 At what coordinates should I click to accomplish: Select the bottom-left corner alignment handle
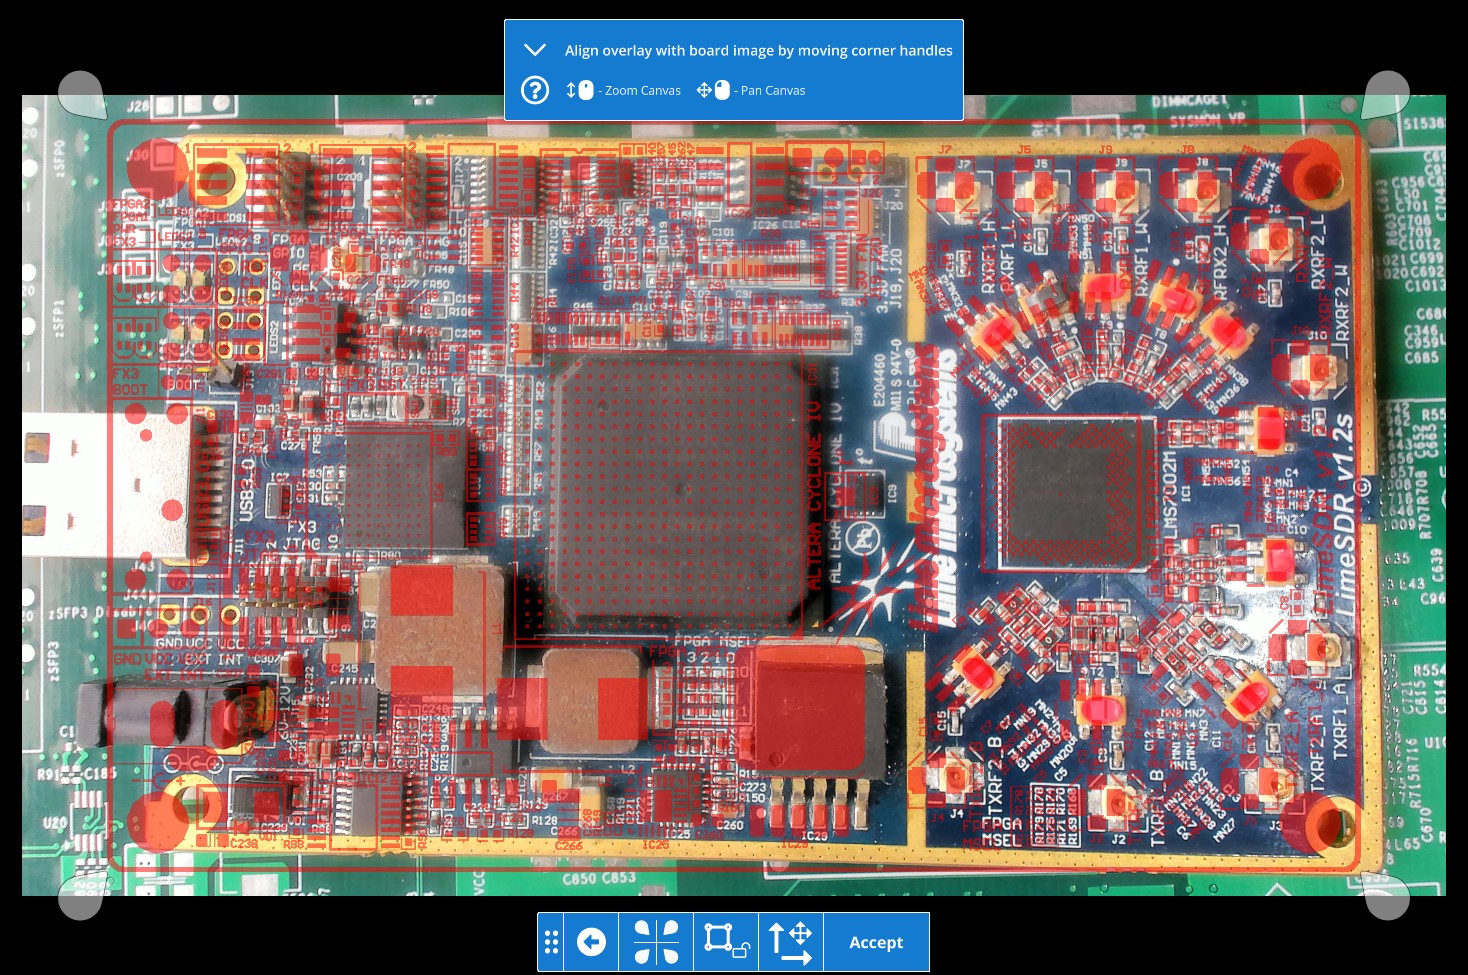[x=82, y=895]
